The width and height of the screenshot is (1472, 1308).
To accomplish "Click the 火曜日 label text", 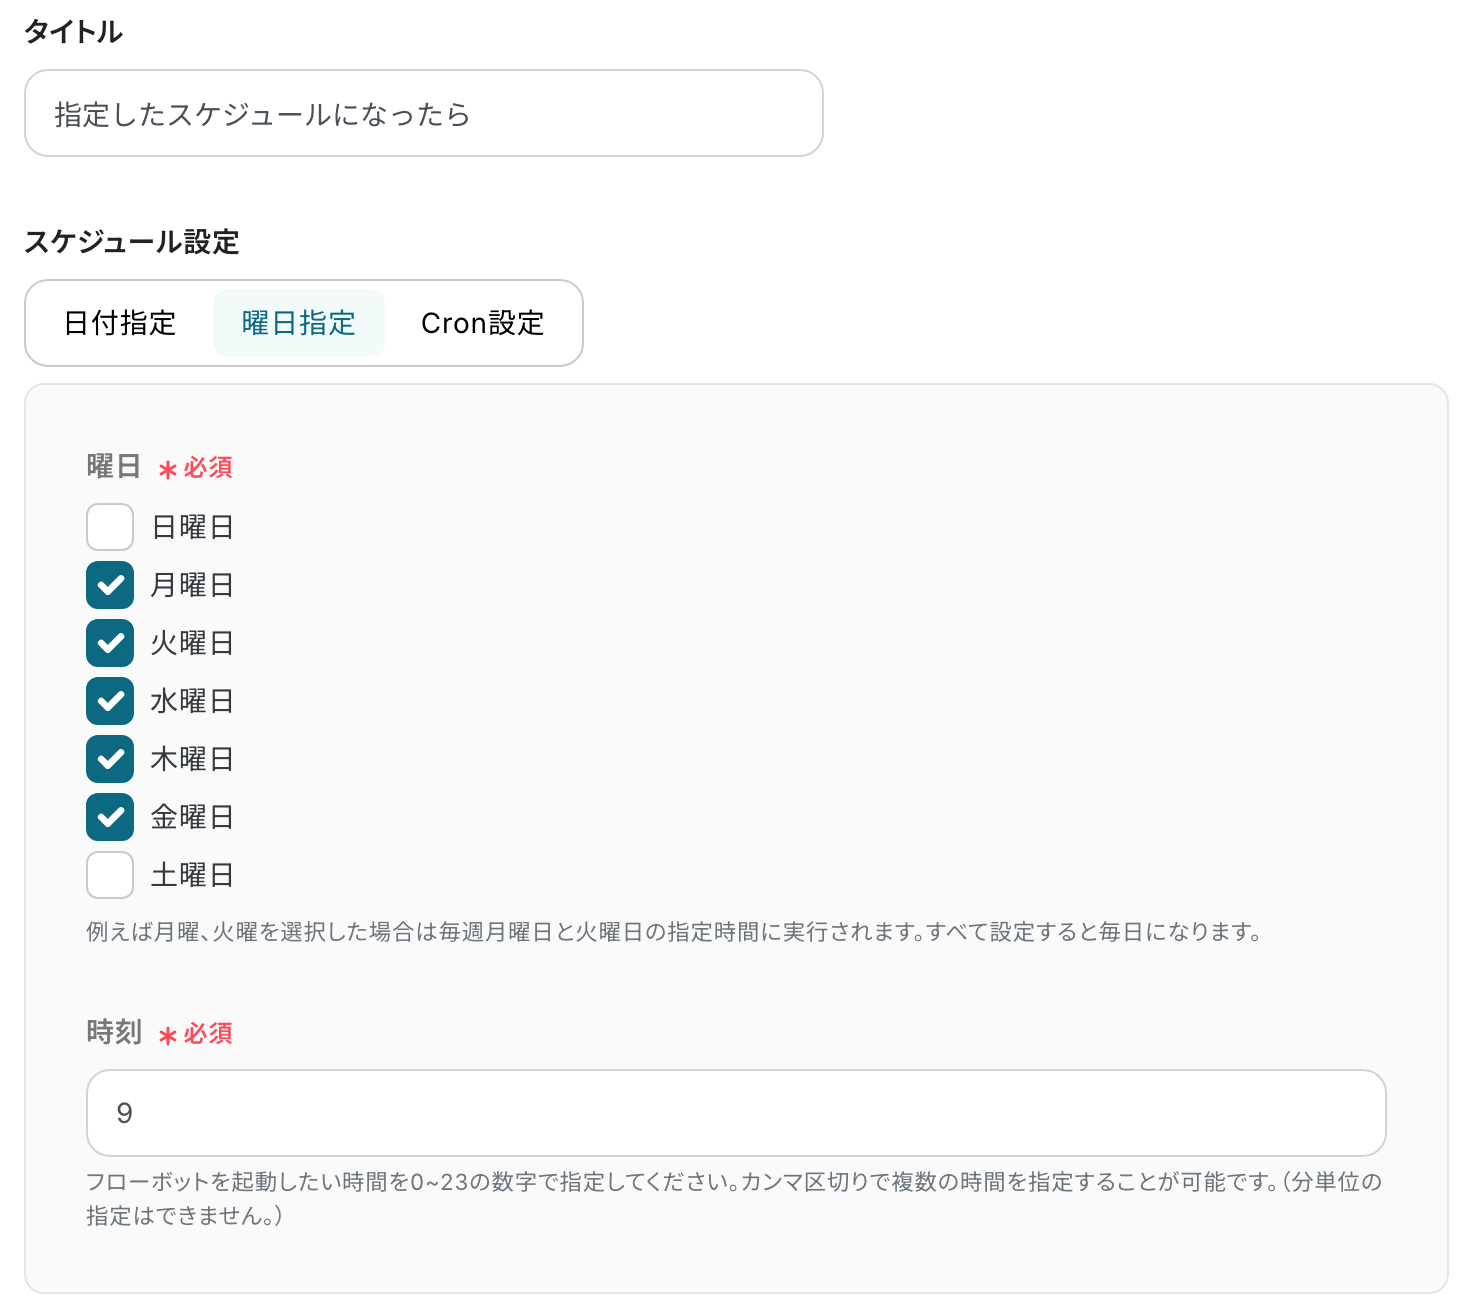I will click(192, 643).
